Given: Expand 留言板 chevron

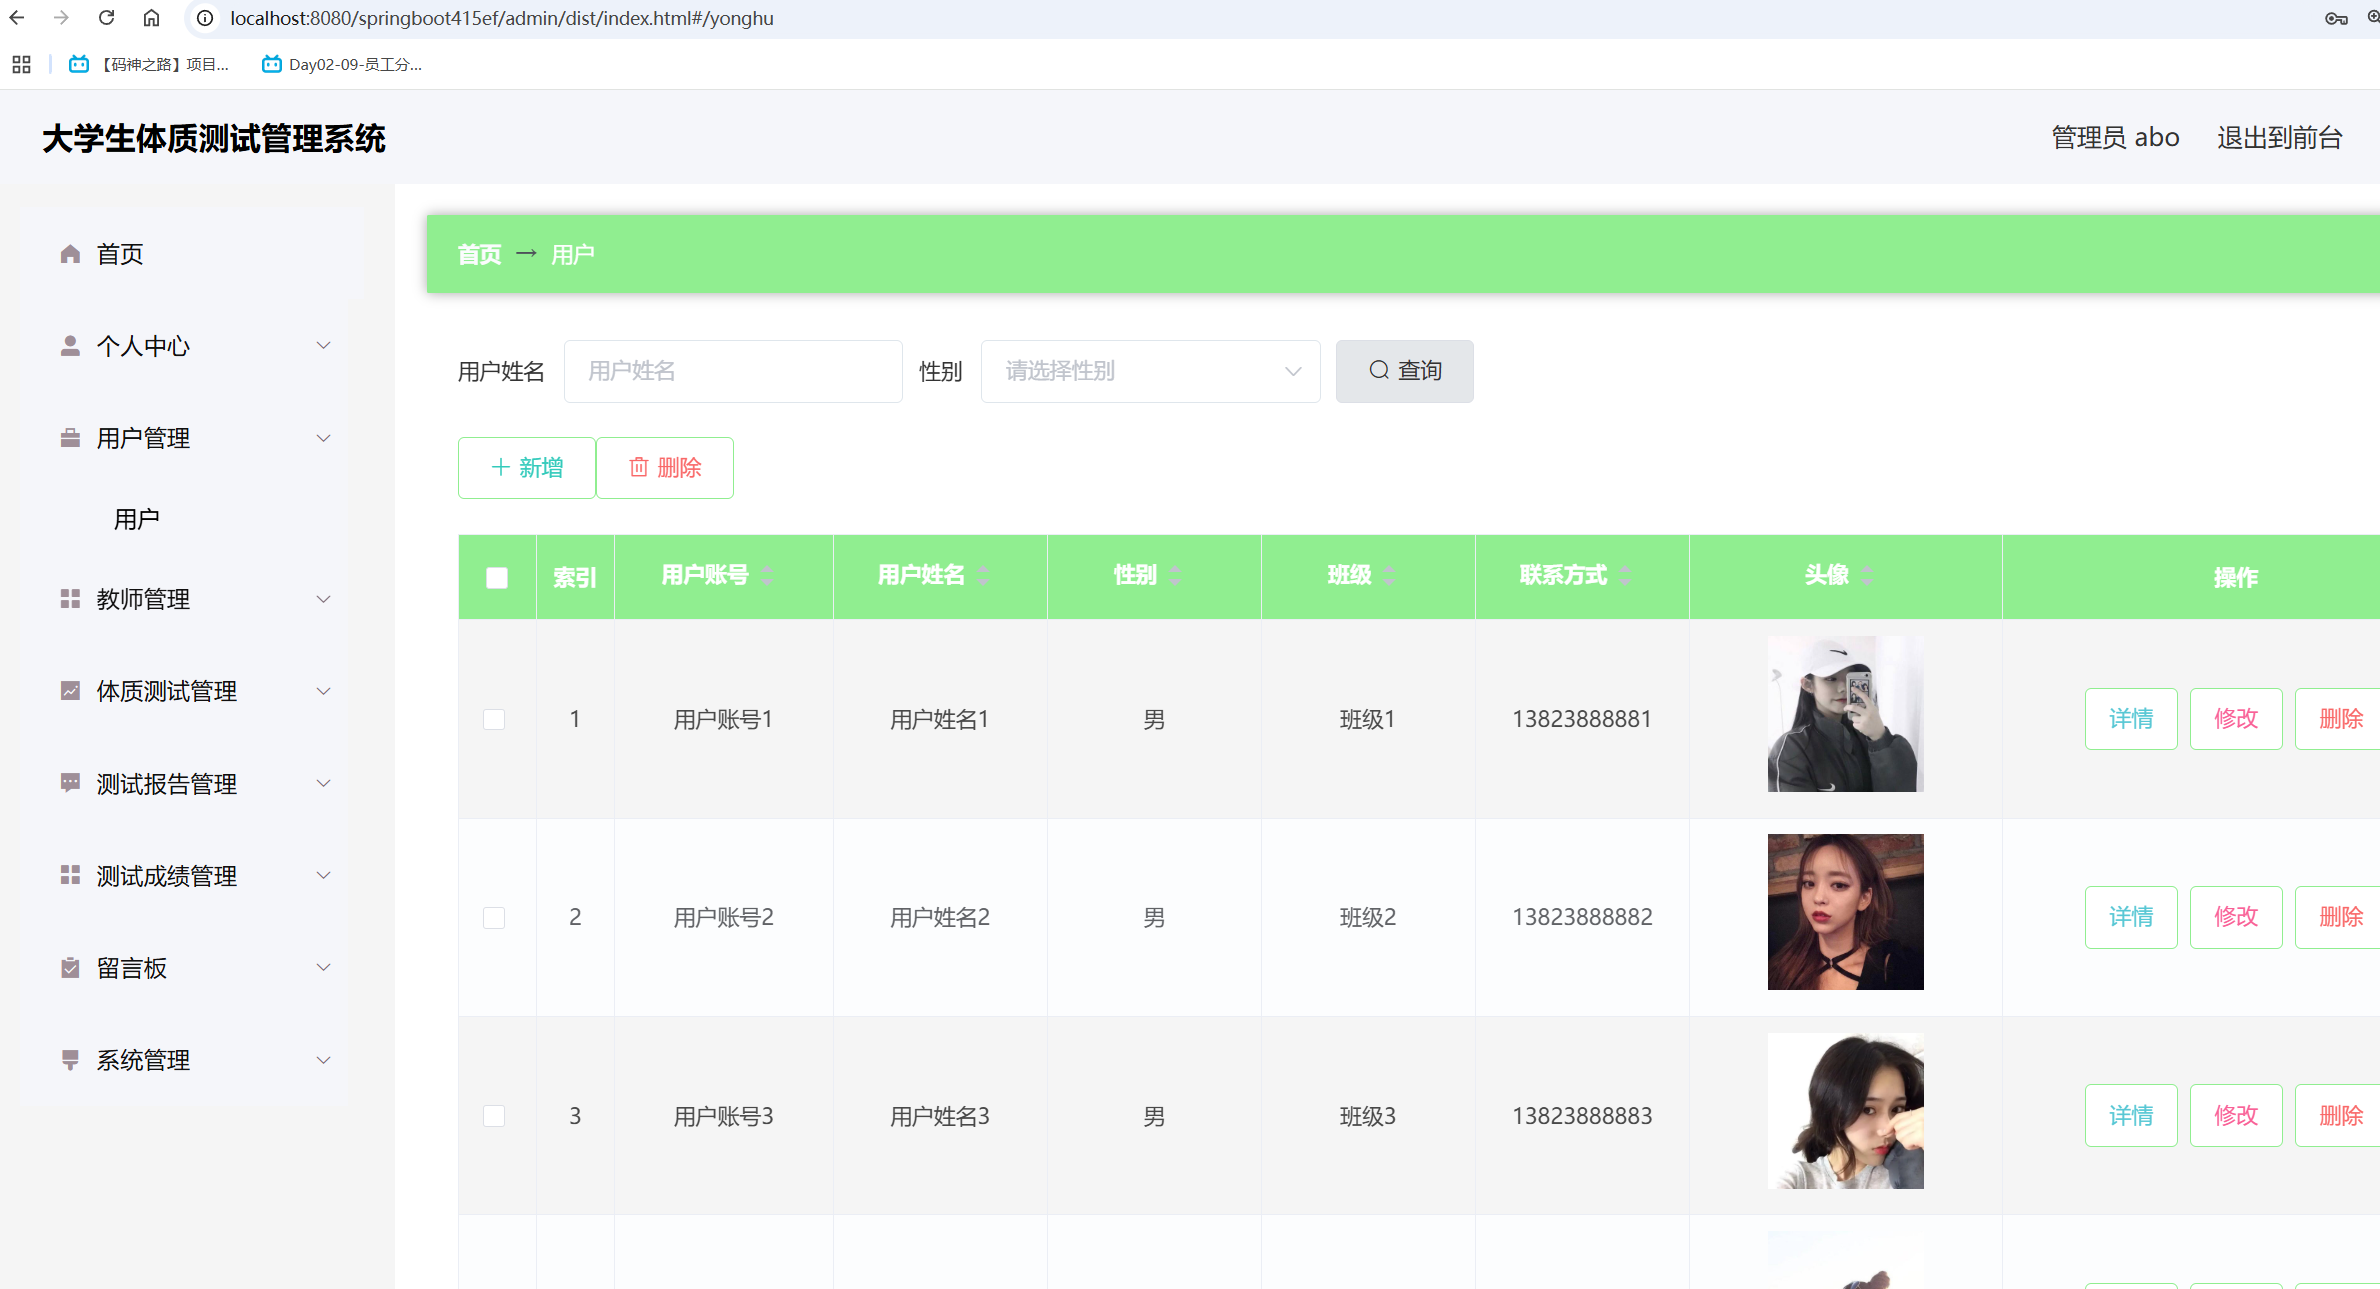Looking at the screenshot, I should [323, 967].
